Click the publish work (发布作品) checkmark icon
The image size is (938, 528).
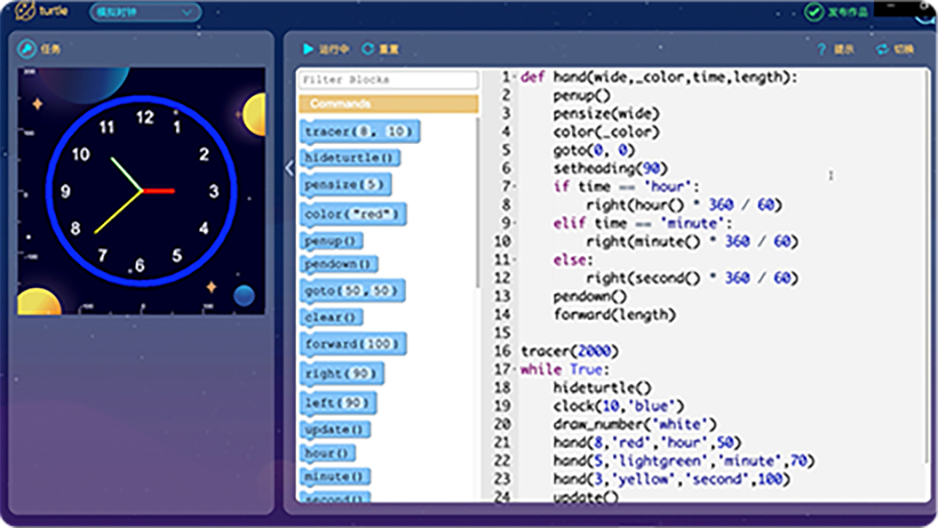814,12
